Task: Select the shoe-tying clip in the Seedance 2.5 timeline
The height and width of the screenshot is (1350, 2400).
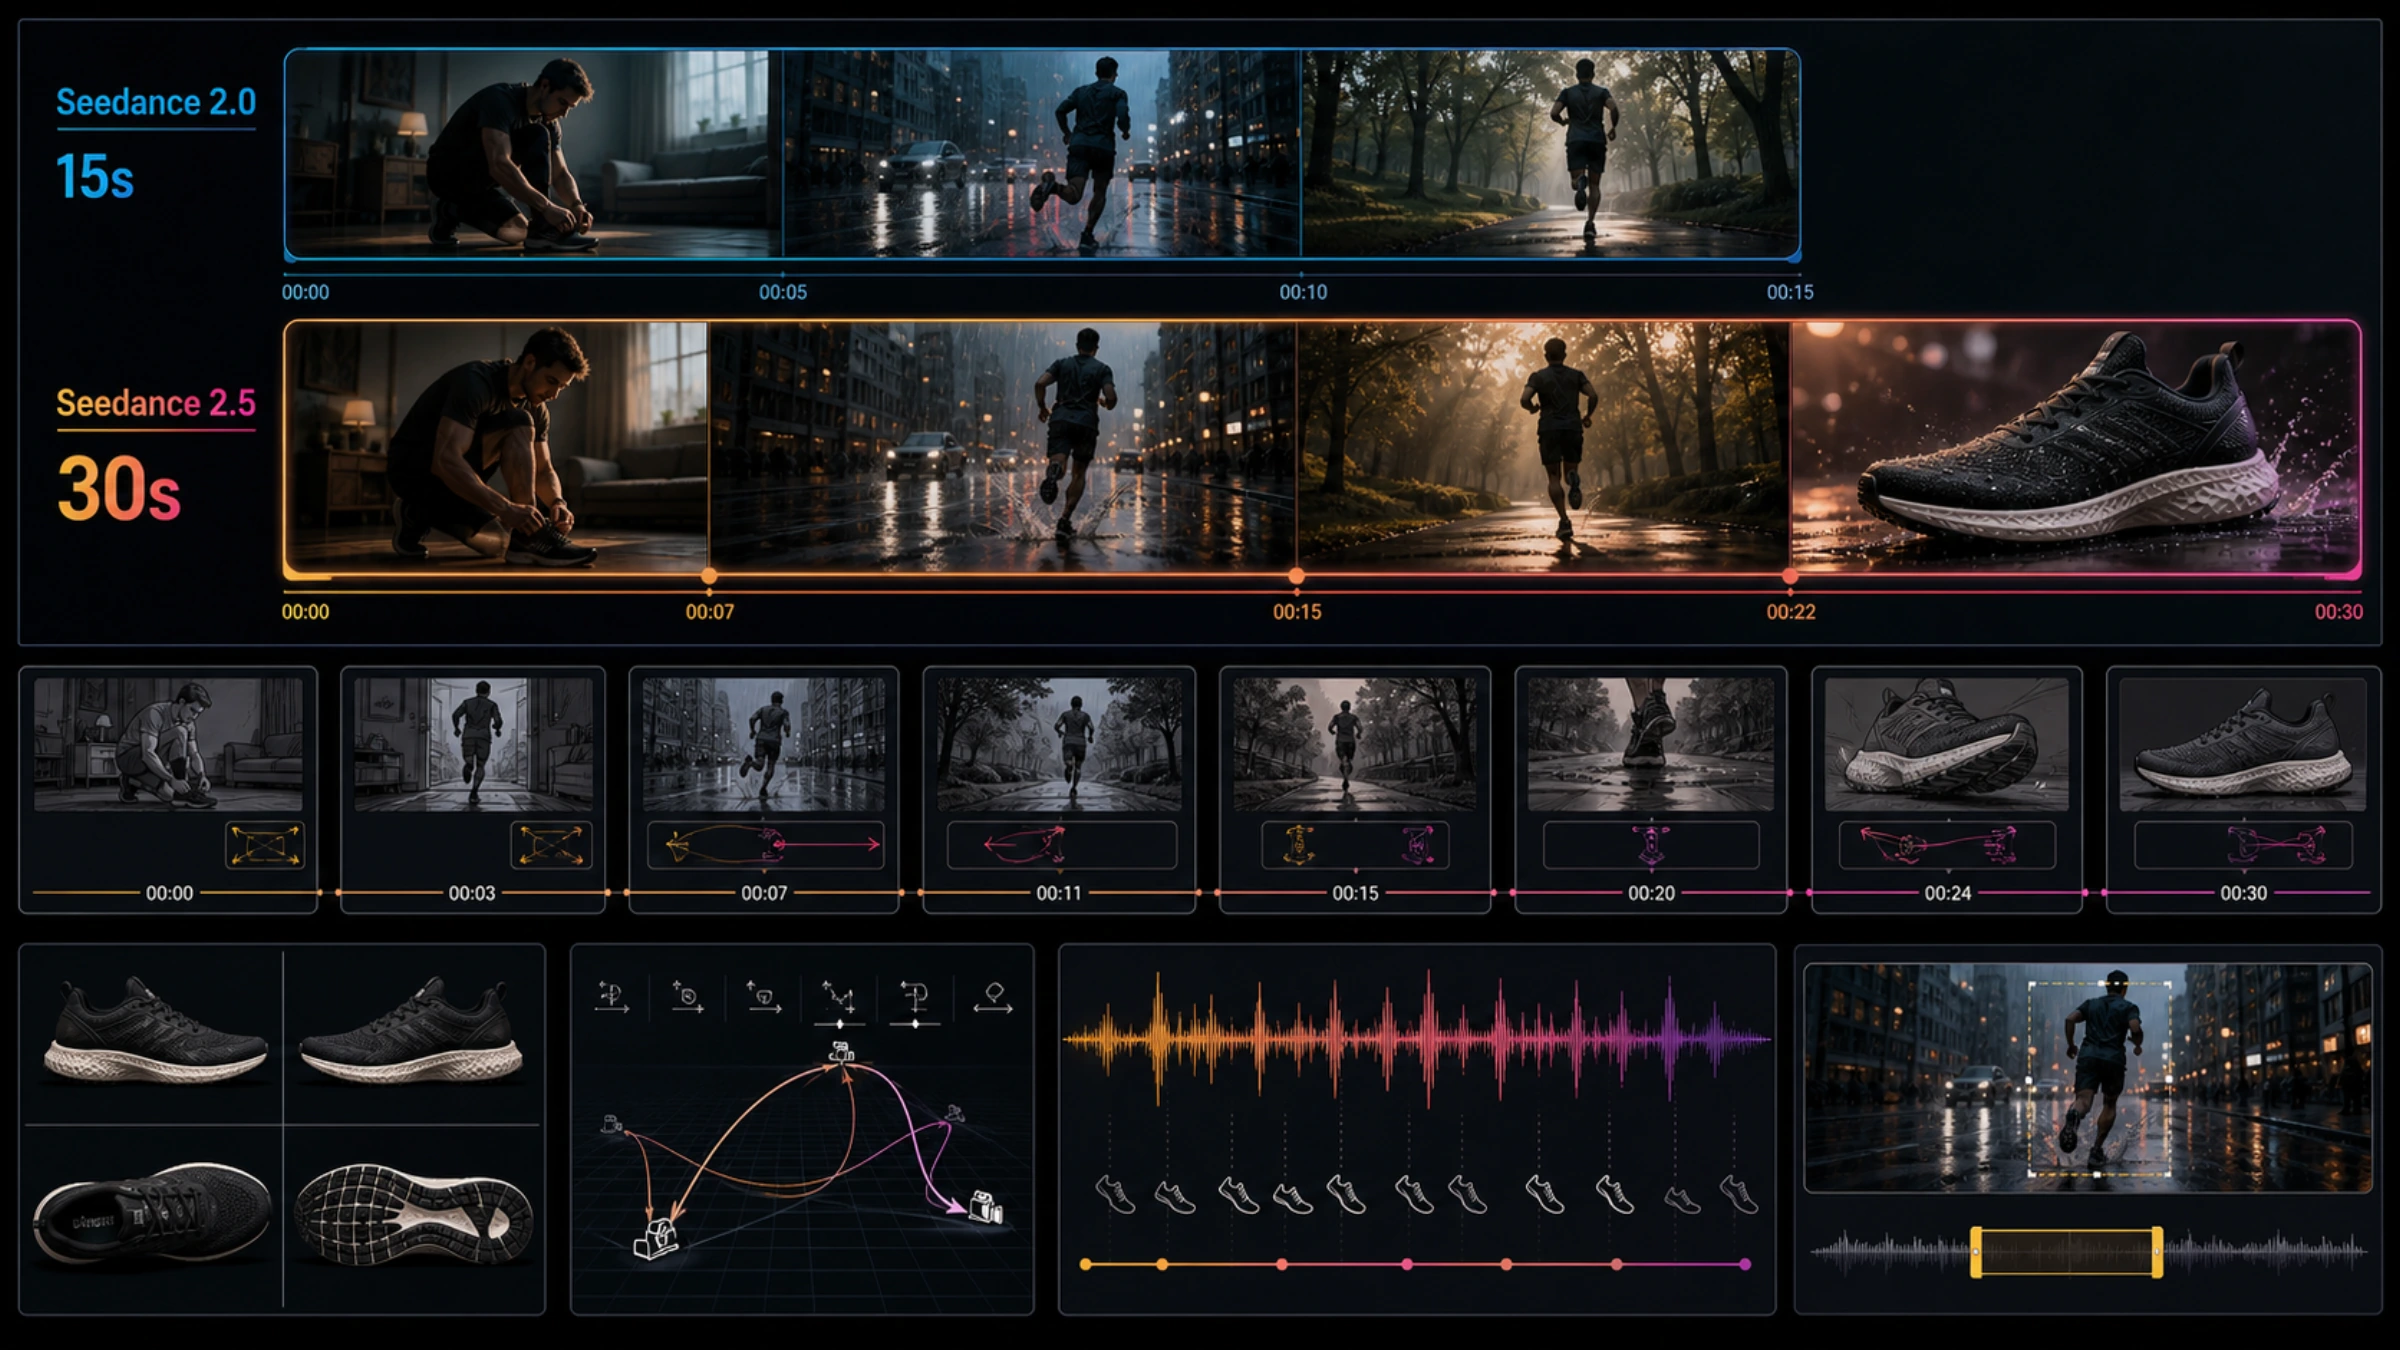Action: (497, 447)
